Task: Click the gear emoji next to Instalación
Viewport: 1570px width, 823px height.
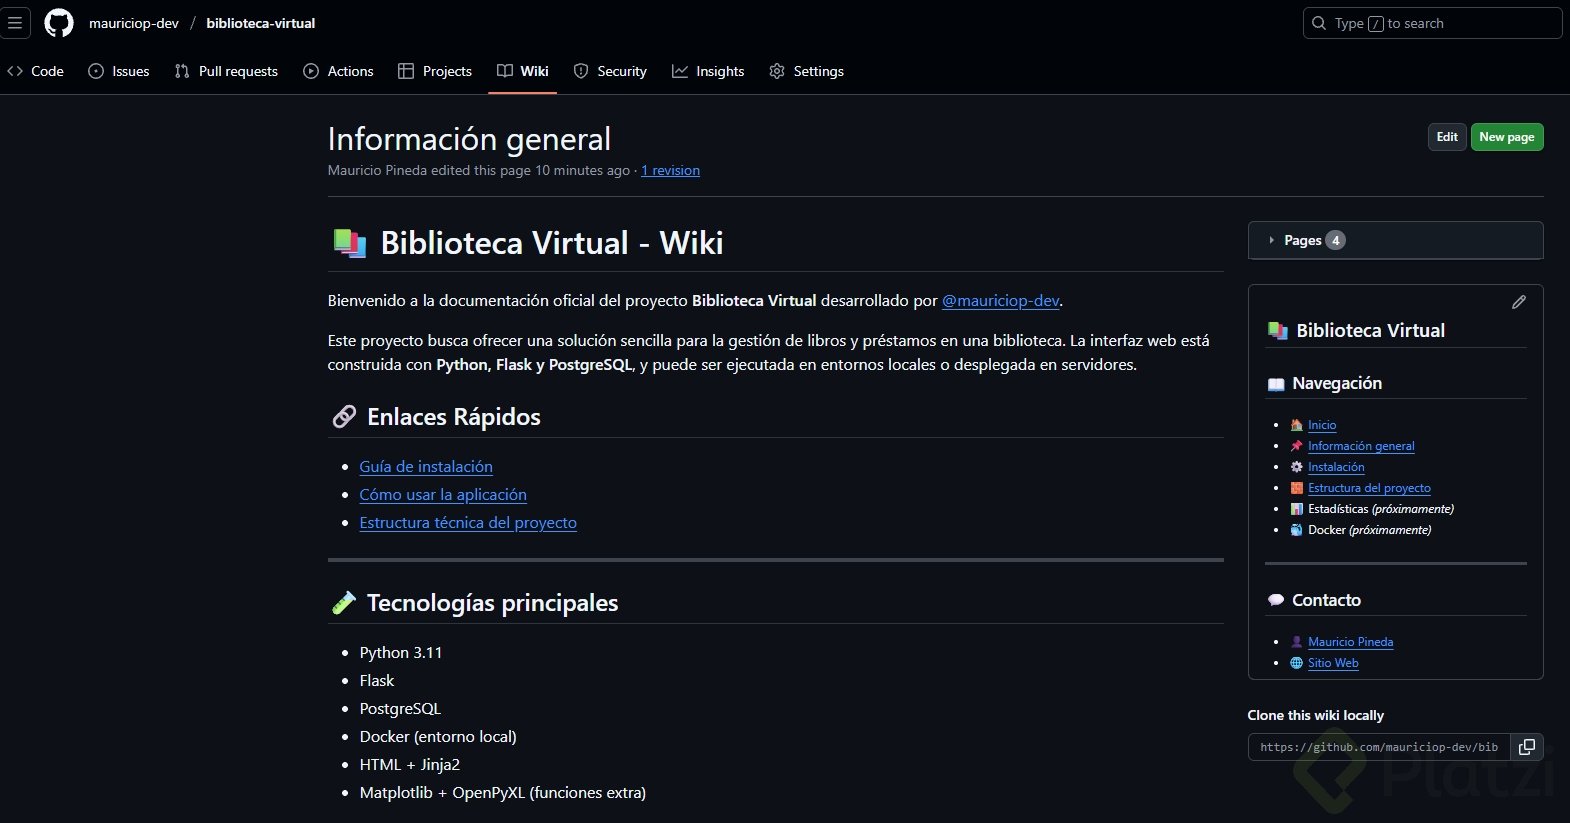Action: tap(1297, 467)
